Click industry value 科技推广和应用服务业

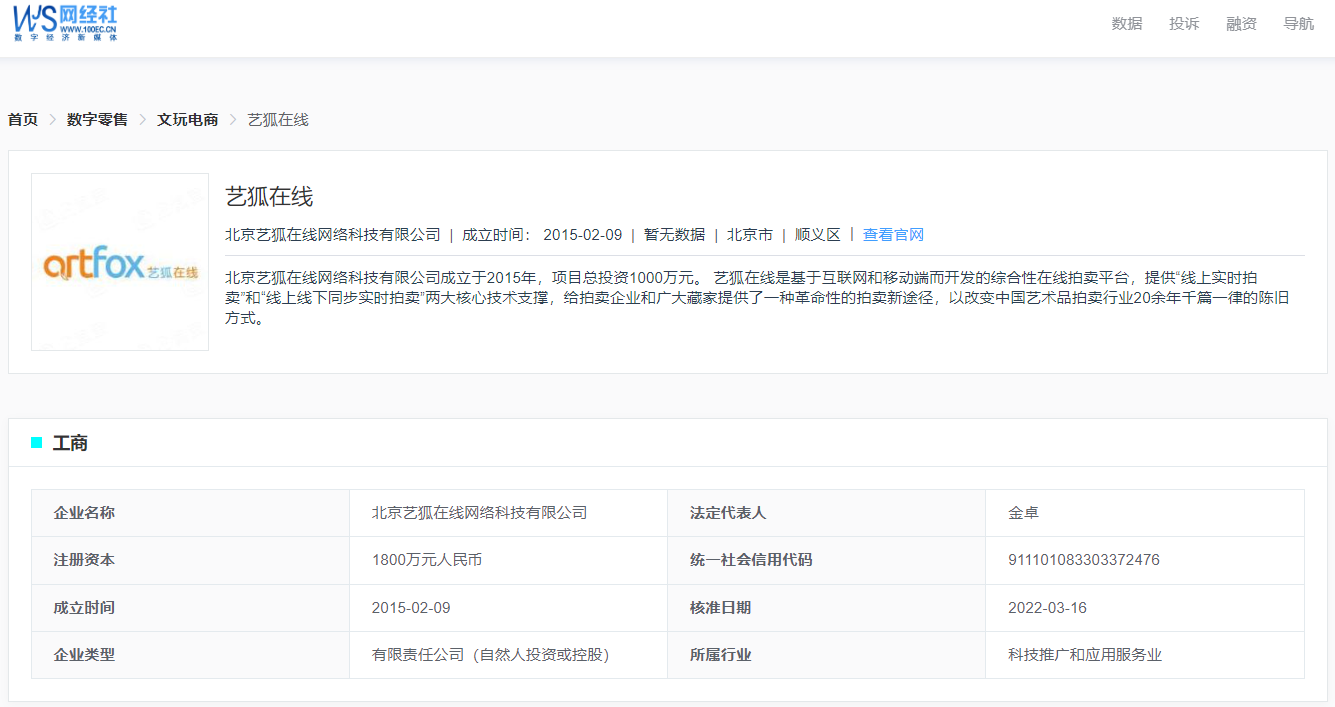coord(1085,655)
